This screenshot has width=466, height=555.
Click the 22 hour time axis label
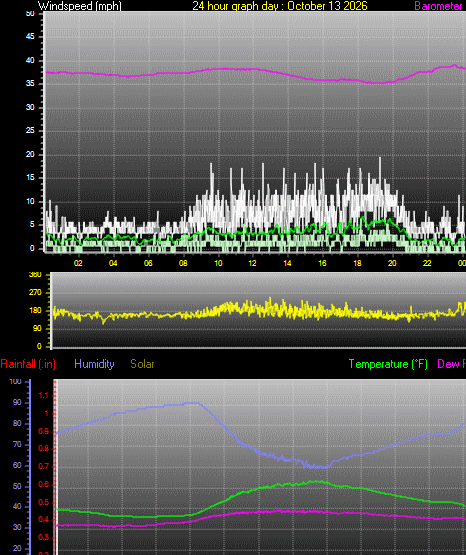pyautogui.click(x=427, y=263)
